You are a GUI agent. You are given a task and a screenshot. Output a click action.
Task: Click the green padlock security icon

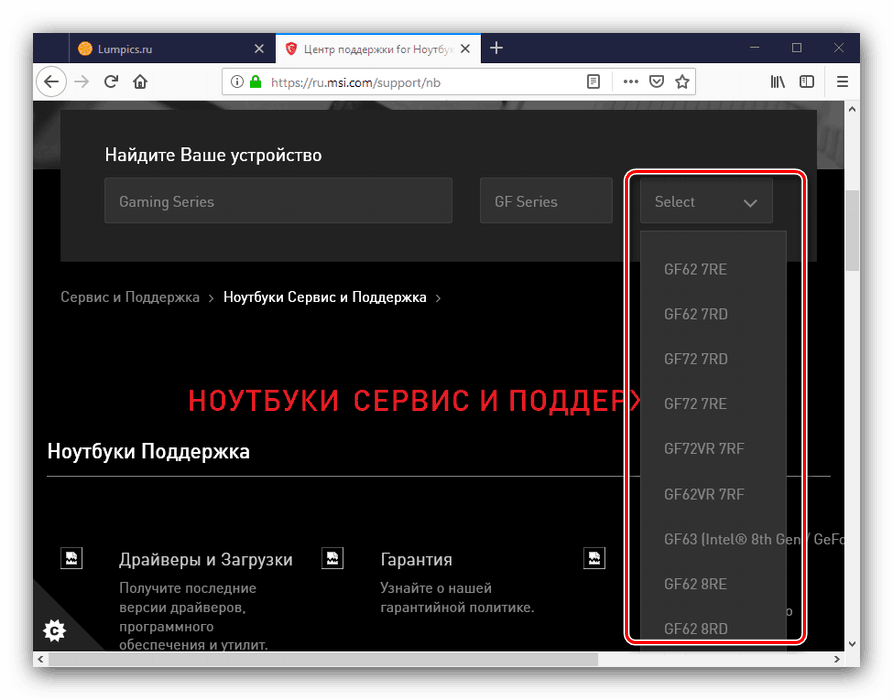[256, 82]
